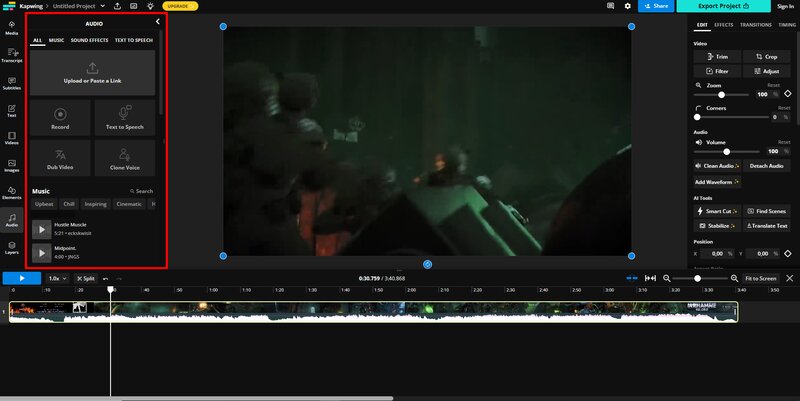Switch to the Effects tab
Screen dimensions: 800x401
pyautogui.click(x=723, y=24)
